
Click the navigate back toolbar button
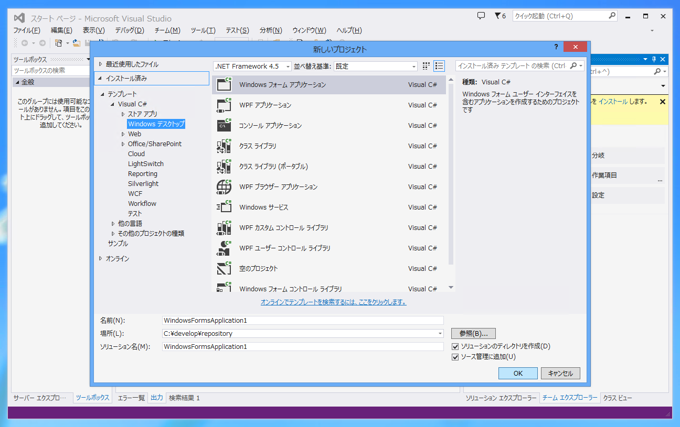point(25,43)
